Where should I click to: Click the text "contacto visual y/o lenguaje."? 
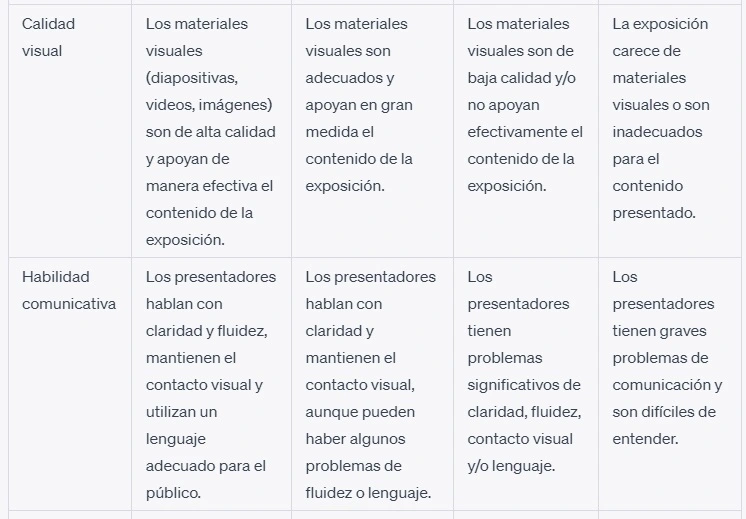tap(520, 452)
